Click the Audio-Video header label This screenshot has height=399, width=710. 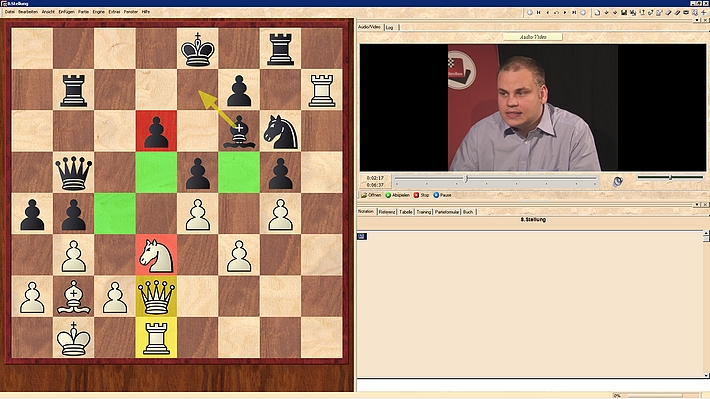[x=533, y=37]
